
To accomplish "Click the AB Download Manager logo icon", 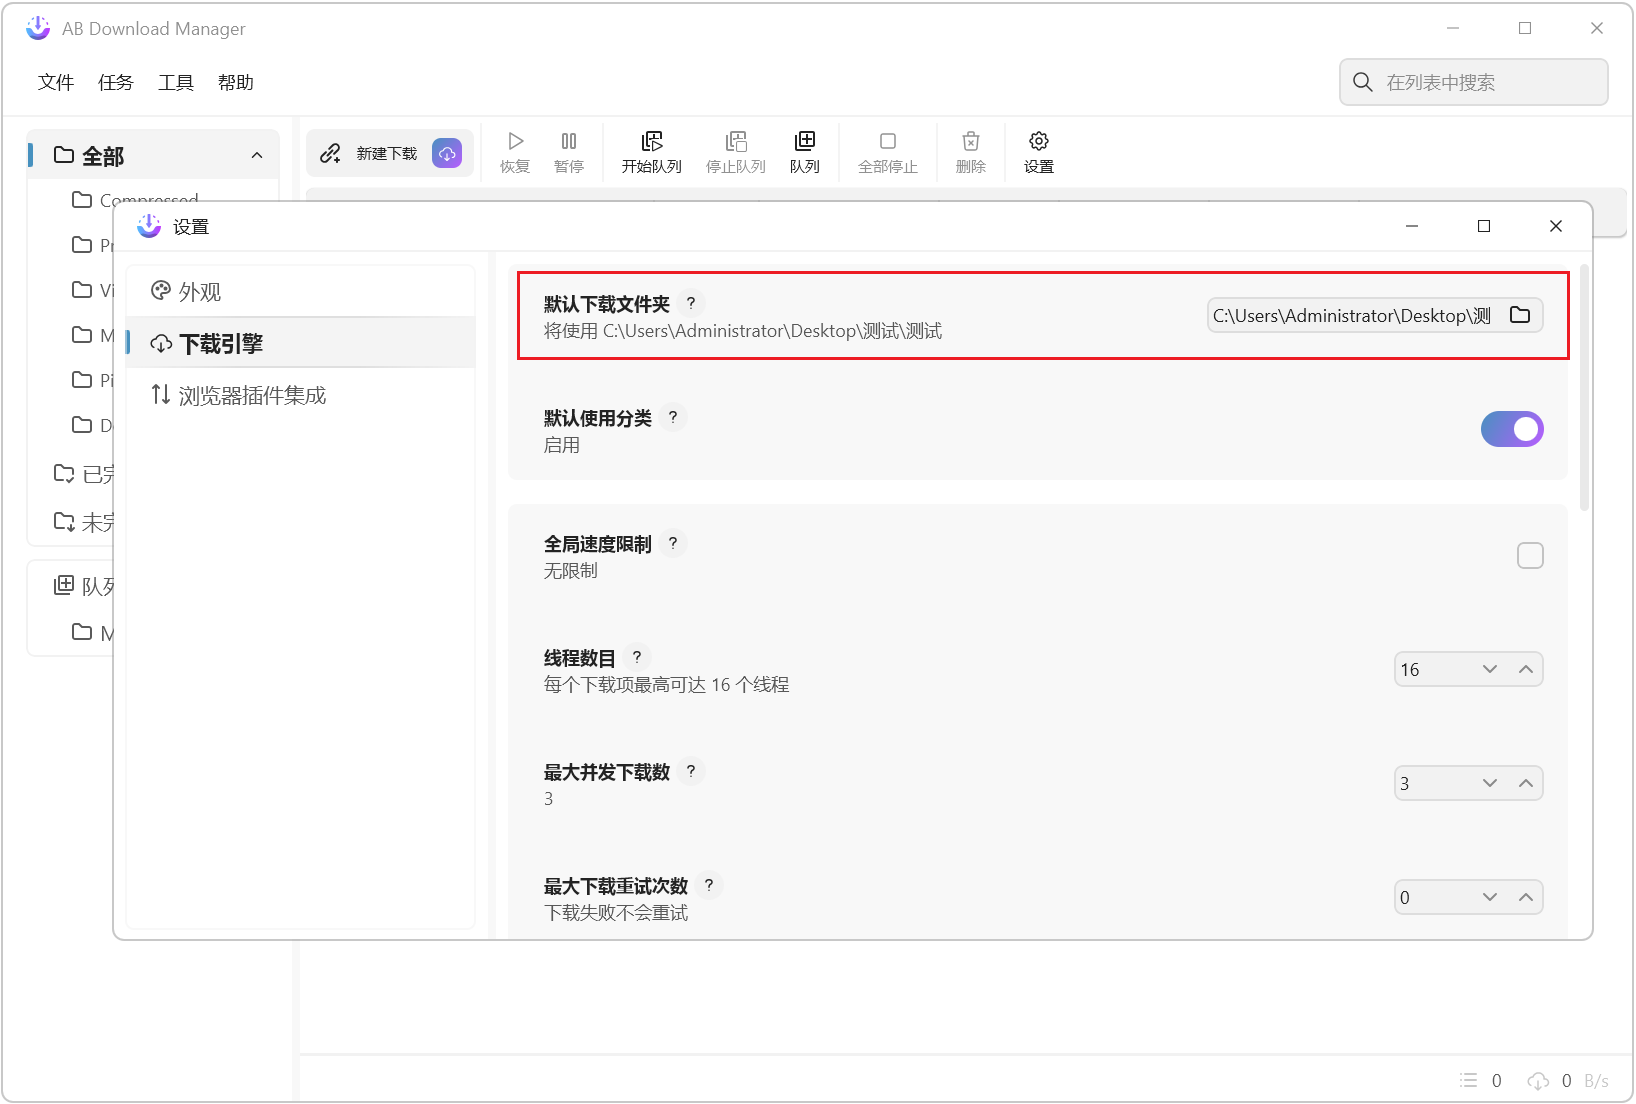I will (x=38, y=28).
